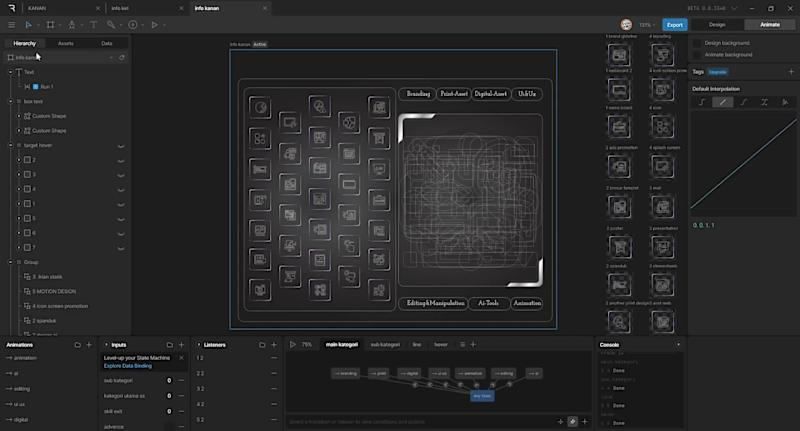
Task: Collapse the box text group
Action: coord(10,102)
